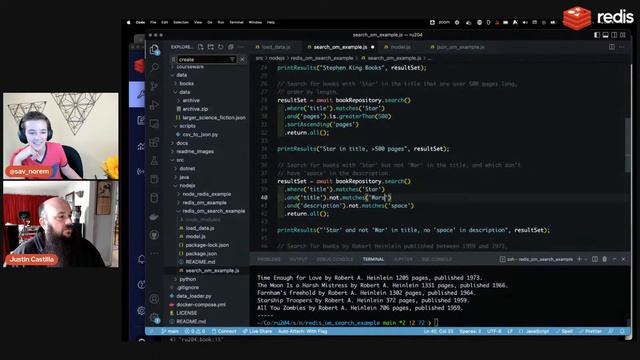The height and width of the screenshot is (360, 640).
Task: Kill terminal with trash icon
Action: [604, 259]
